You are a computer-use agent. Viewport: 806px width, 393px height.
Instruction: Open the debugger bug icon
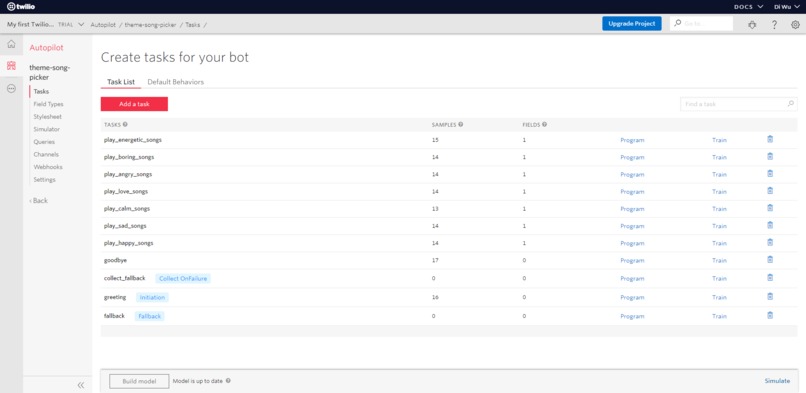click(752, 24)
